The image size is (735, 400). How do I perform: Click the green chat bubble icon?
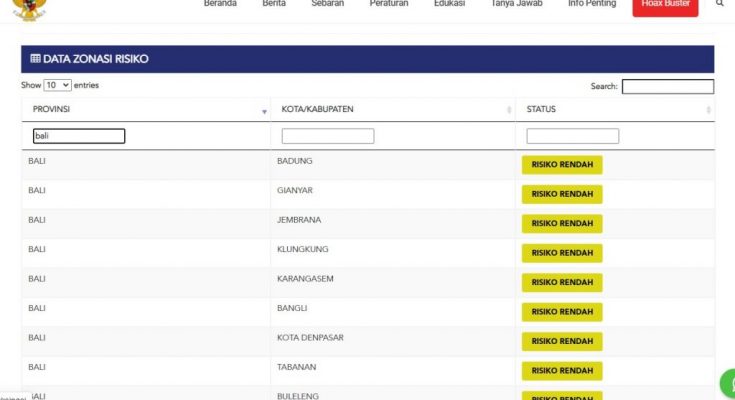click(x=728, y=384)
